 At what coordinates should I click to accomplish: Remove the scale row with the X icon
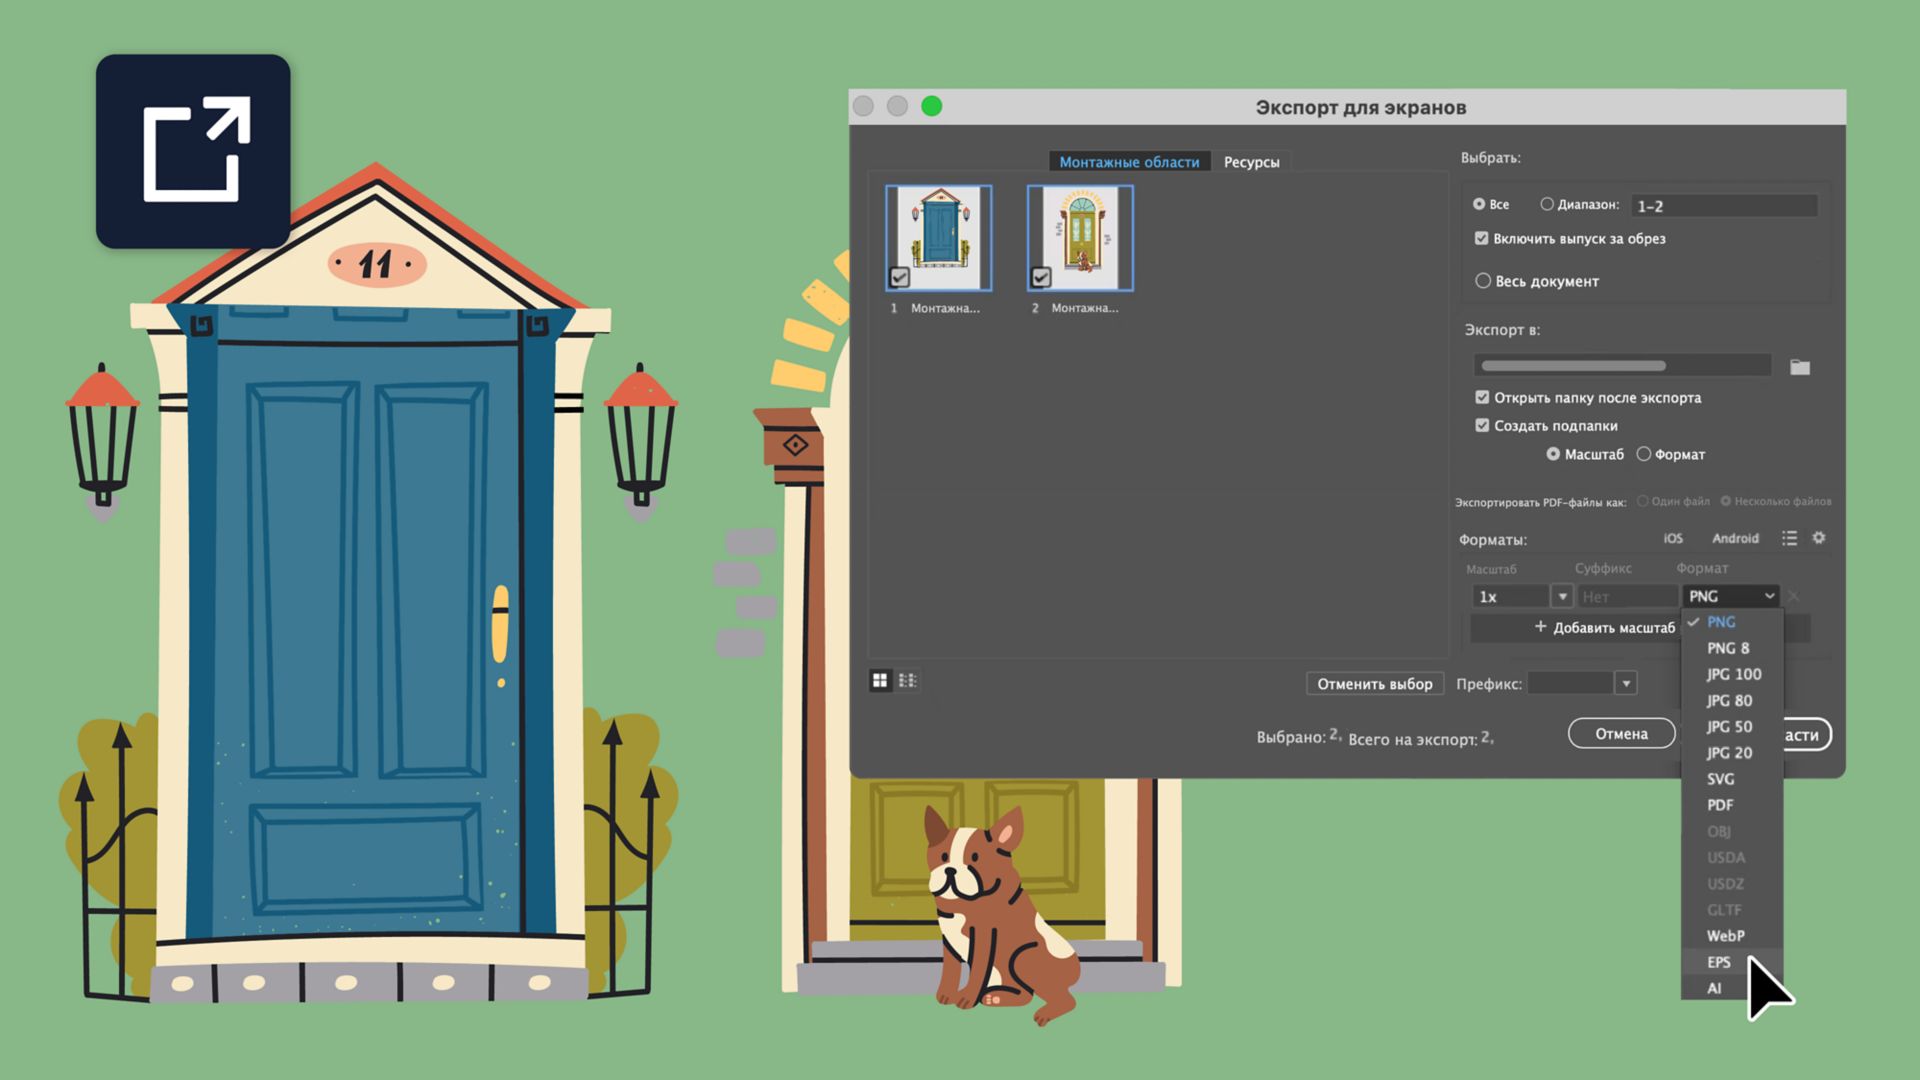tap(1794, 597)
